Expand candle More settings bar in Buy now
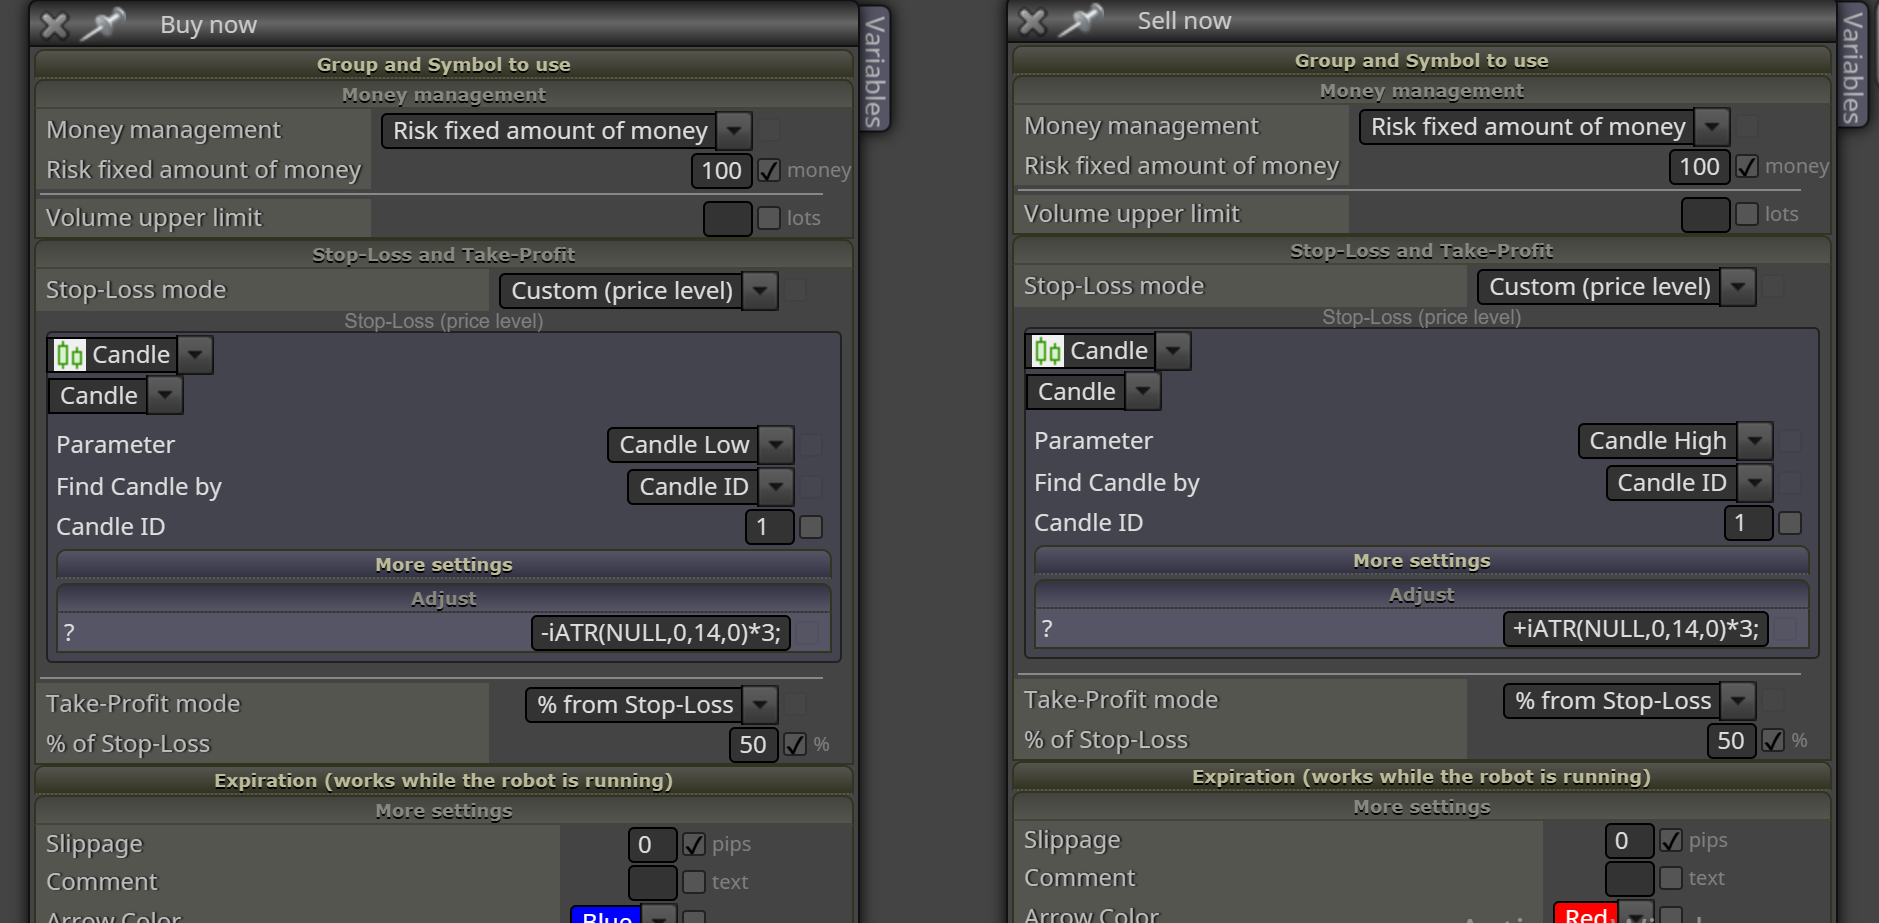 point(444,565)
